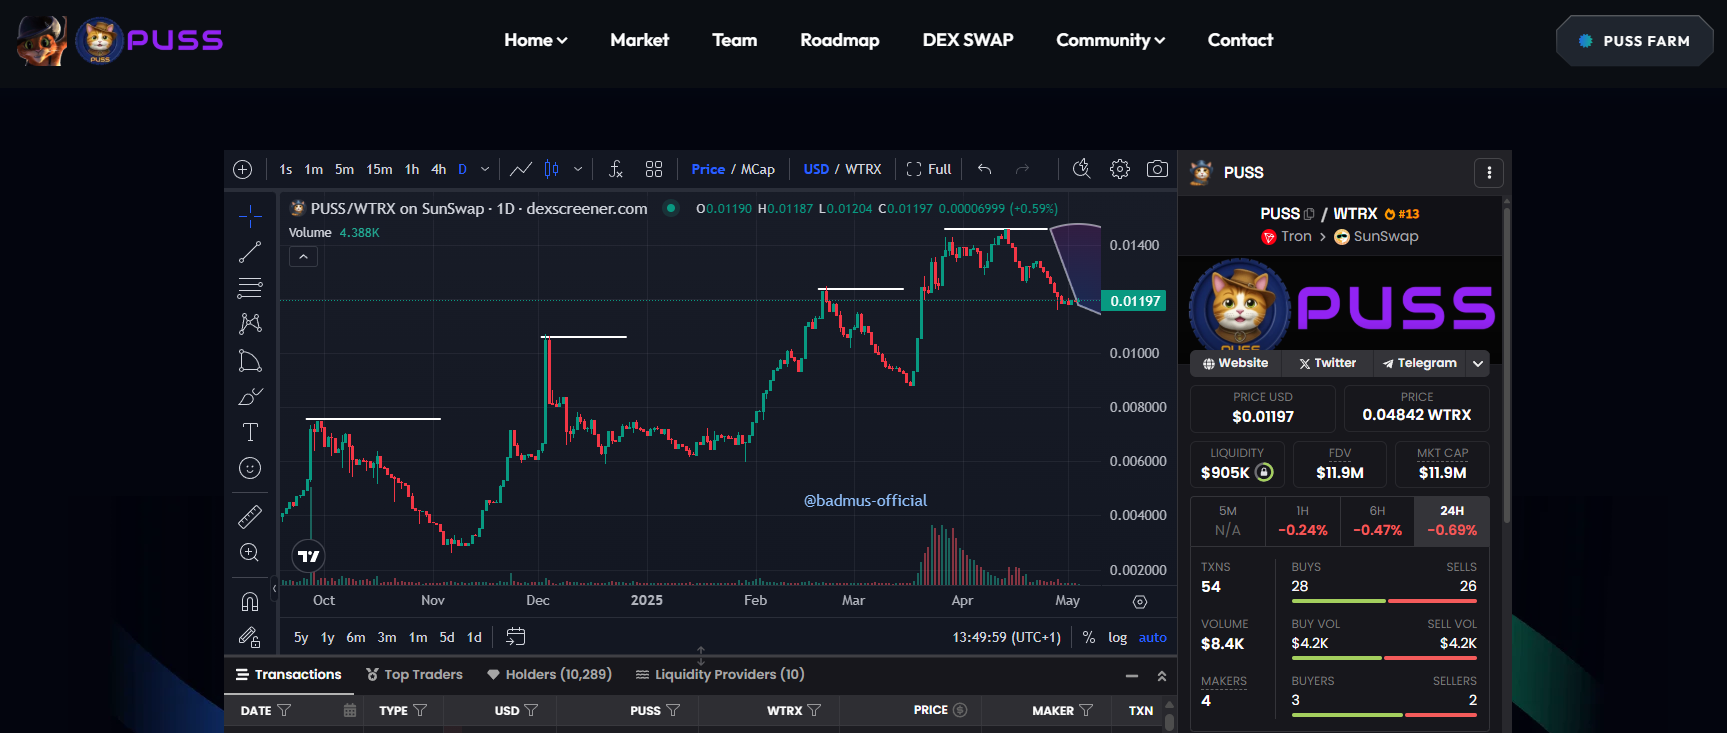Expand transactions panel with double arrows

click(x=1162, y=676)
